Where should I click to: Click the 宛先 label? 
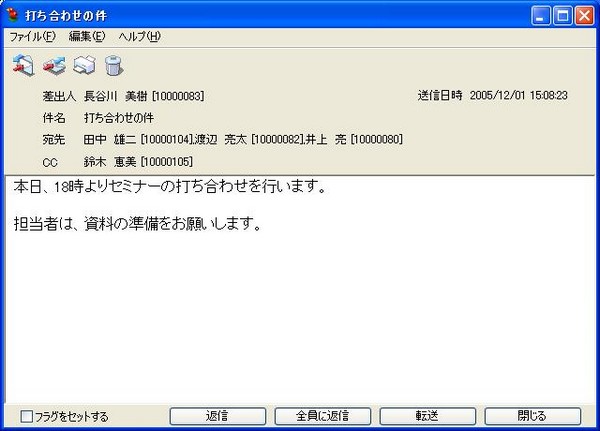tap(54, 140)
